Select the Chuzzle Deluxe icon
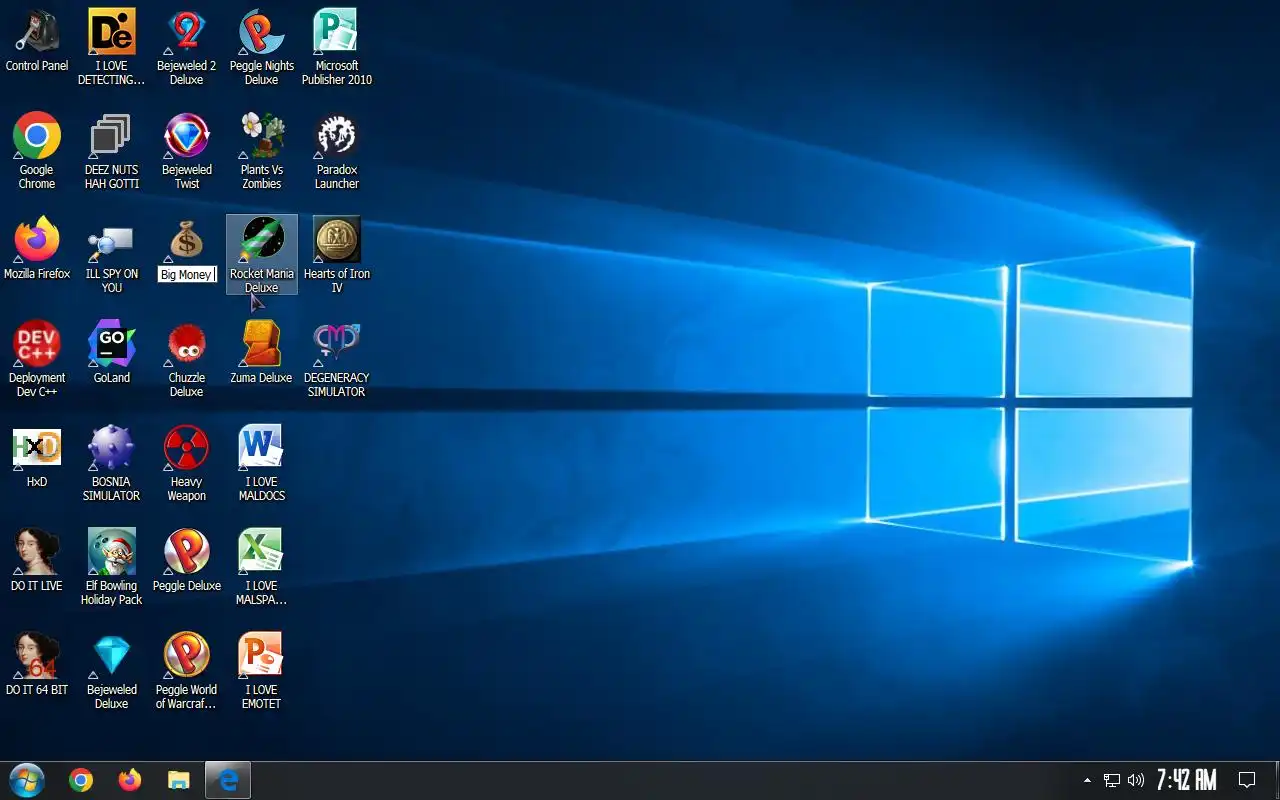This screenshot has height=800, width=1280. click(187, 344)
